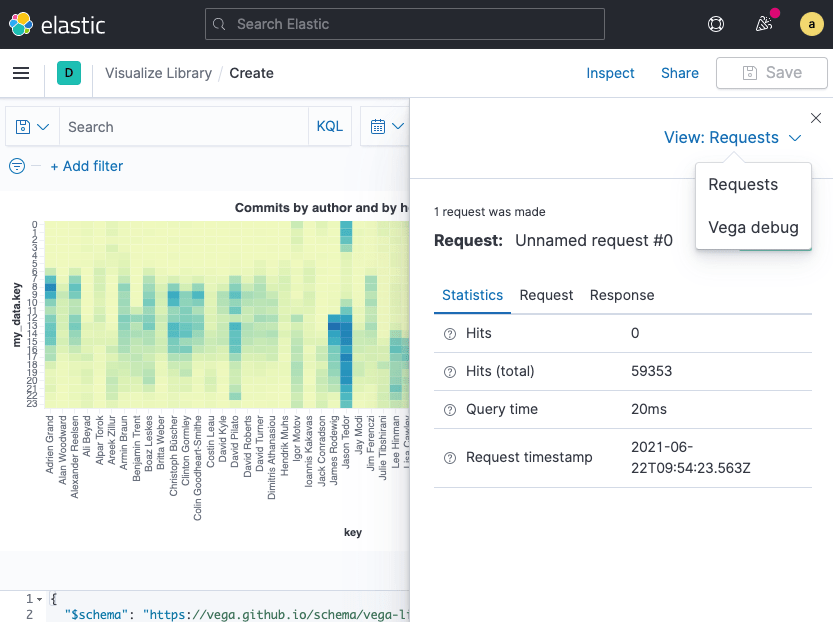Close the inspector flyout panel

point(815,118)
